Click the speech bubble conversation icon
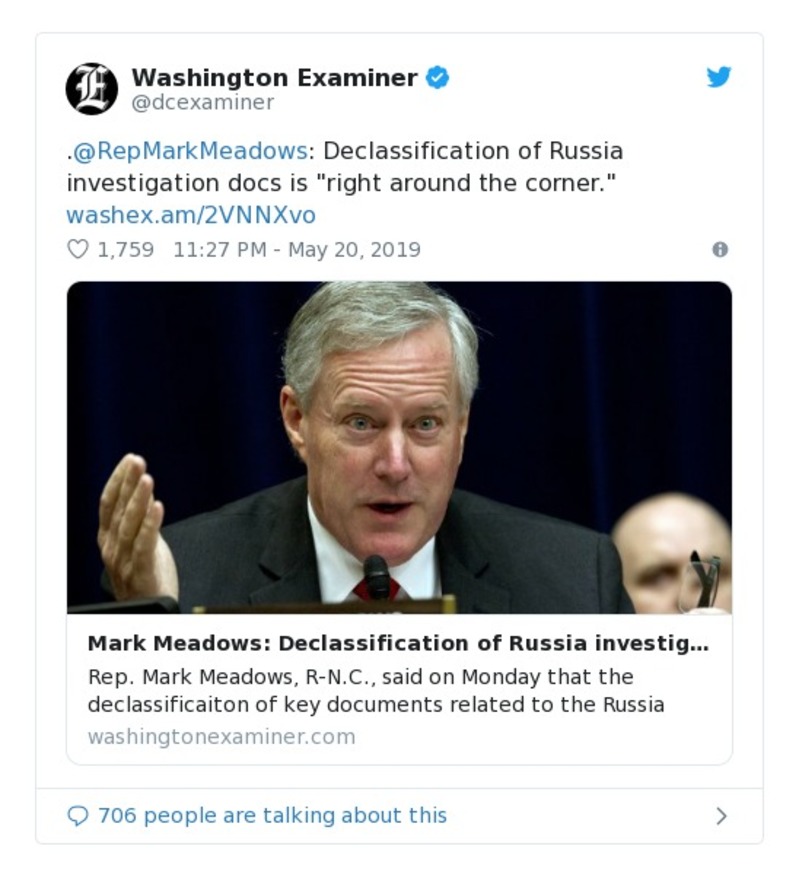Viewport: 799px width, 881px height. coord(78,815)
